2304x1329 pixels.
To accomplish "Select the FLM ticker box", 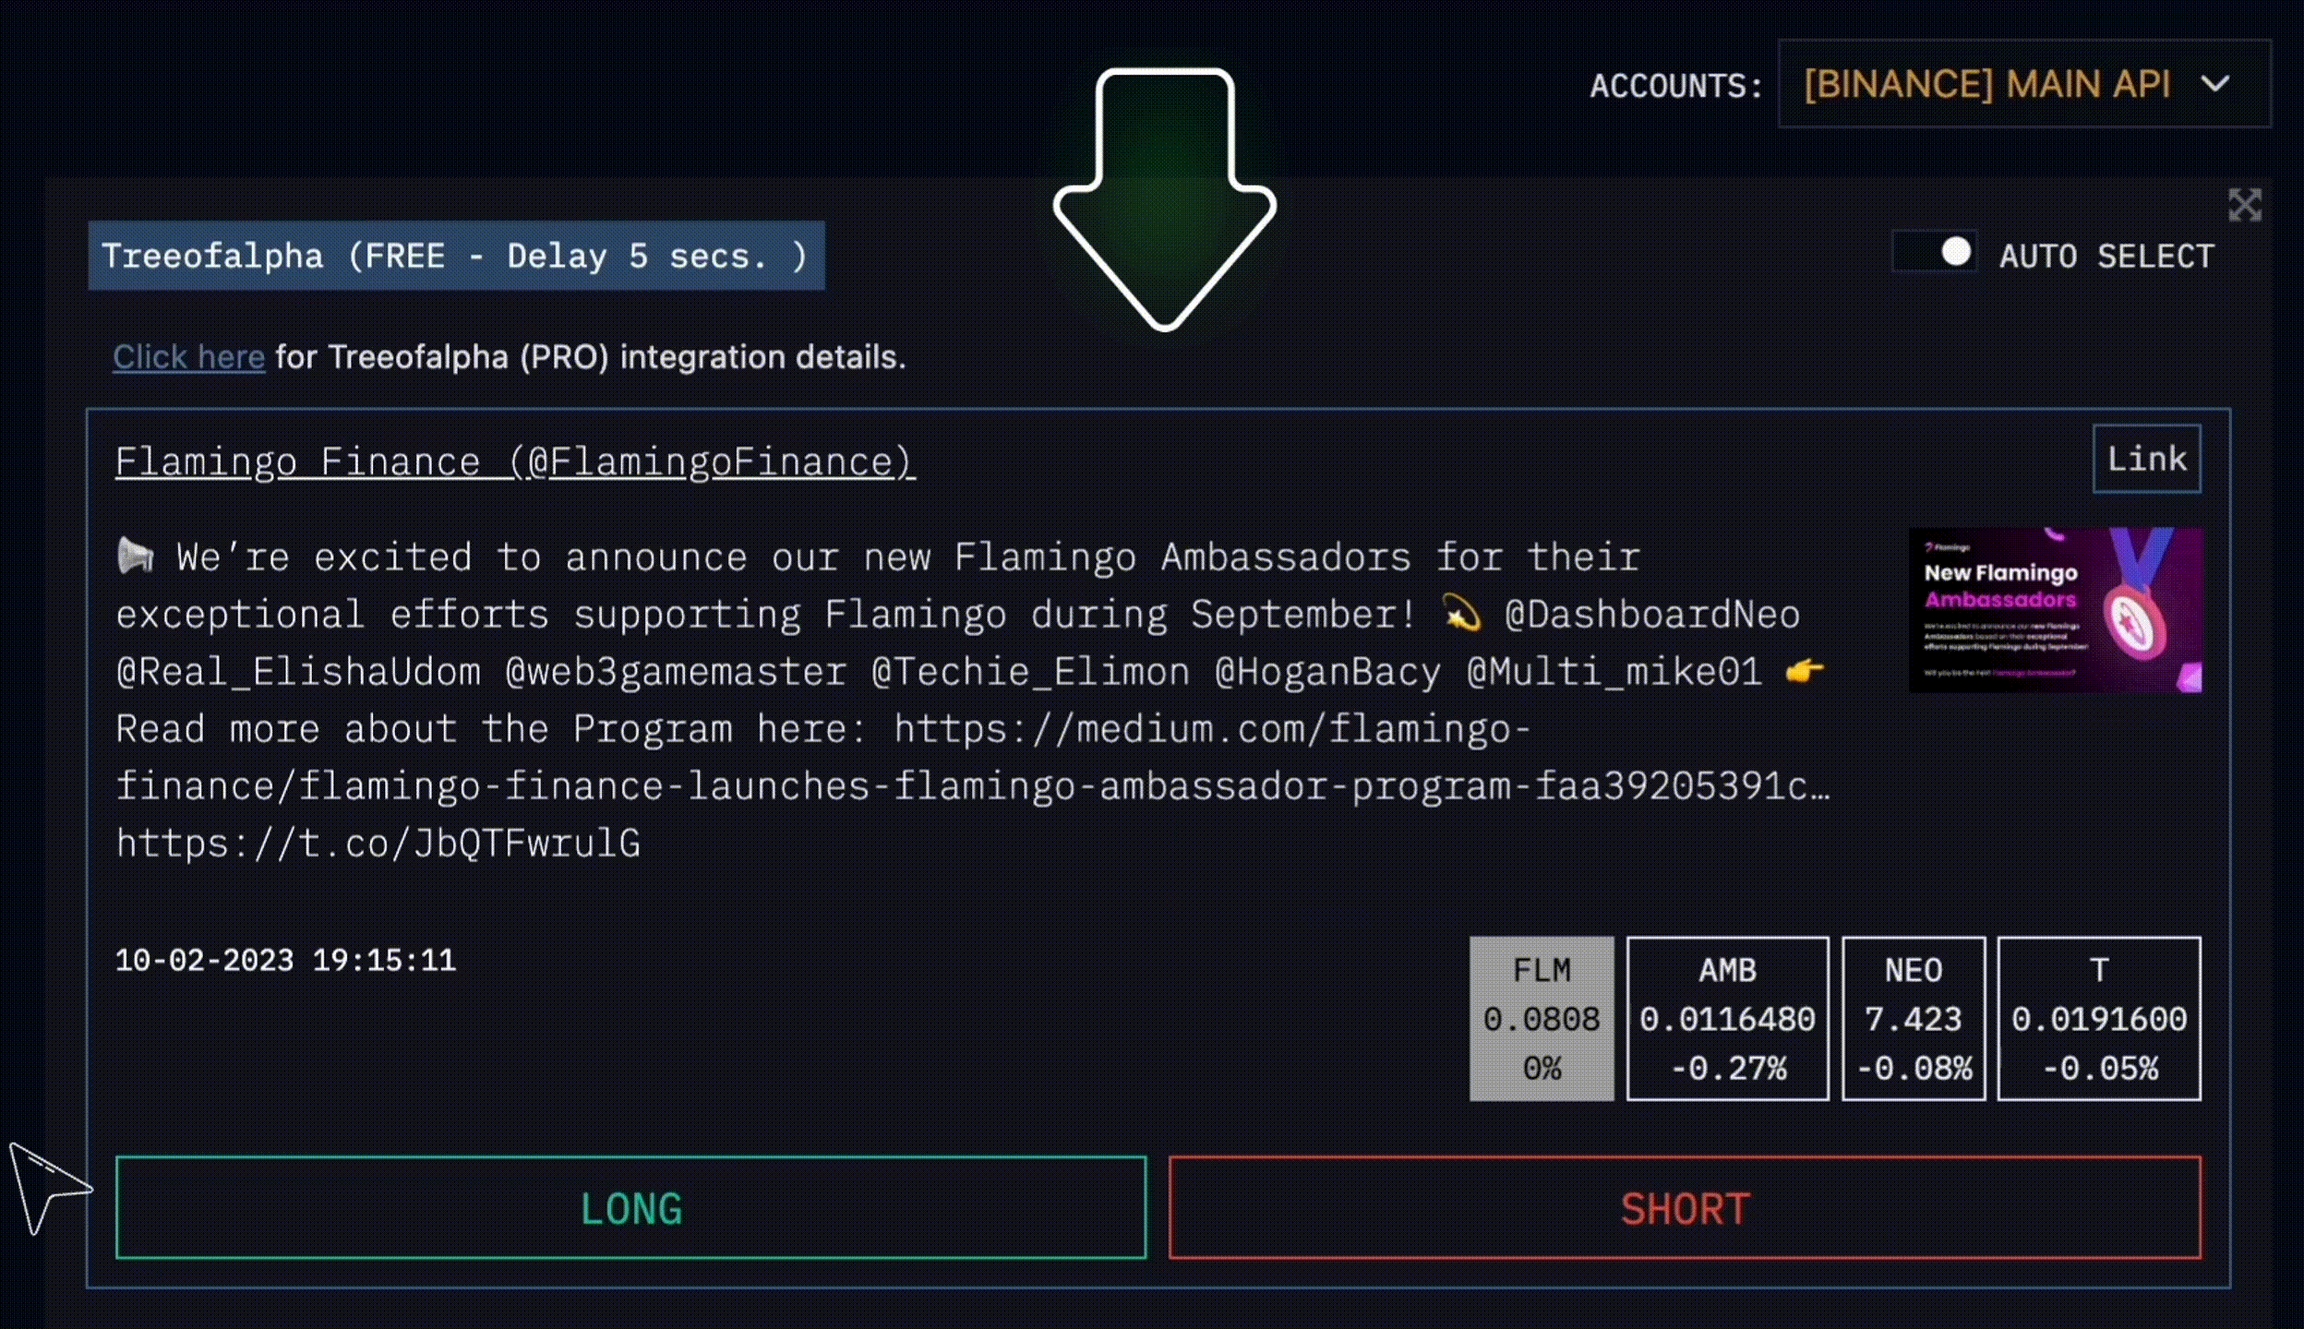I will click(1540, 1018).
